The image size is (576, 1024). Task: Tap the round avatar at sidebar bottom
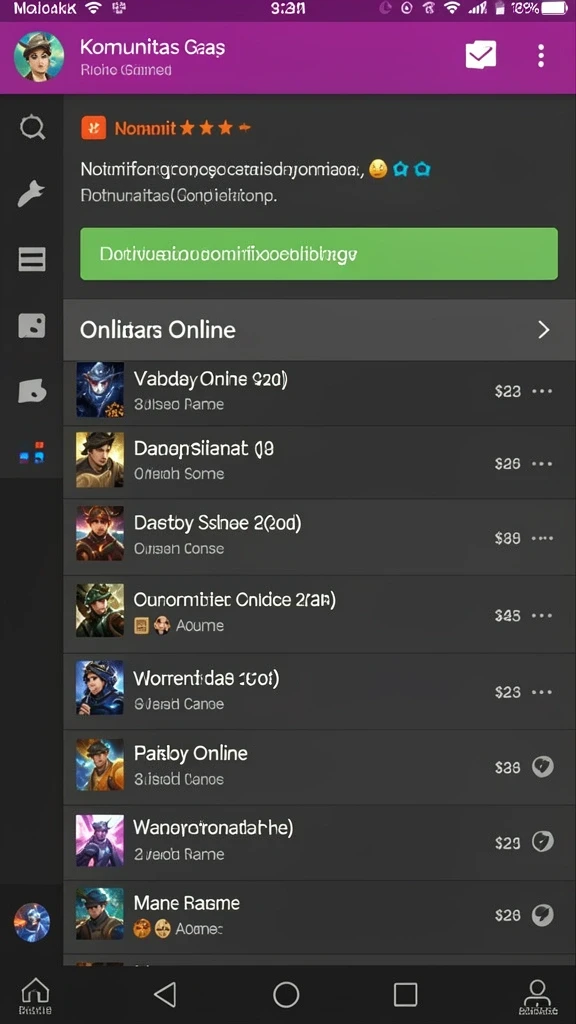click(x=31, y=922)
